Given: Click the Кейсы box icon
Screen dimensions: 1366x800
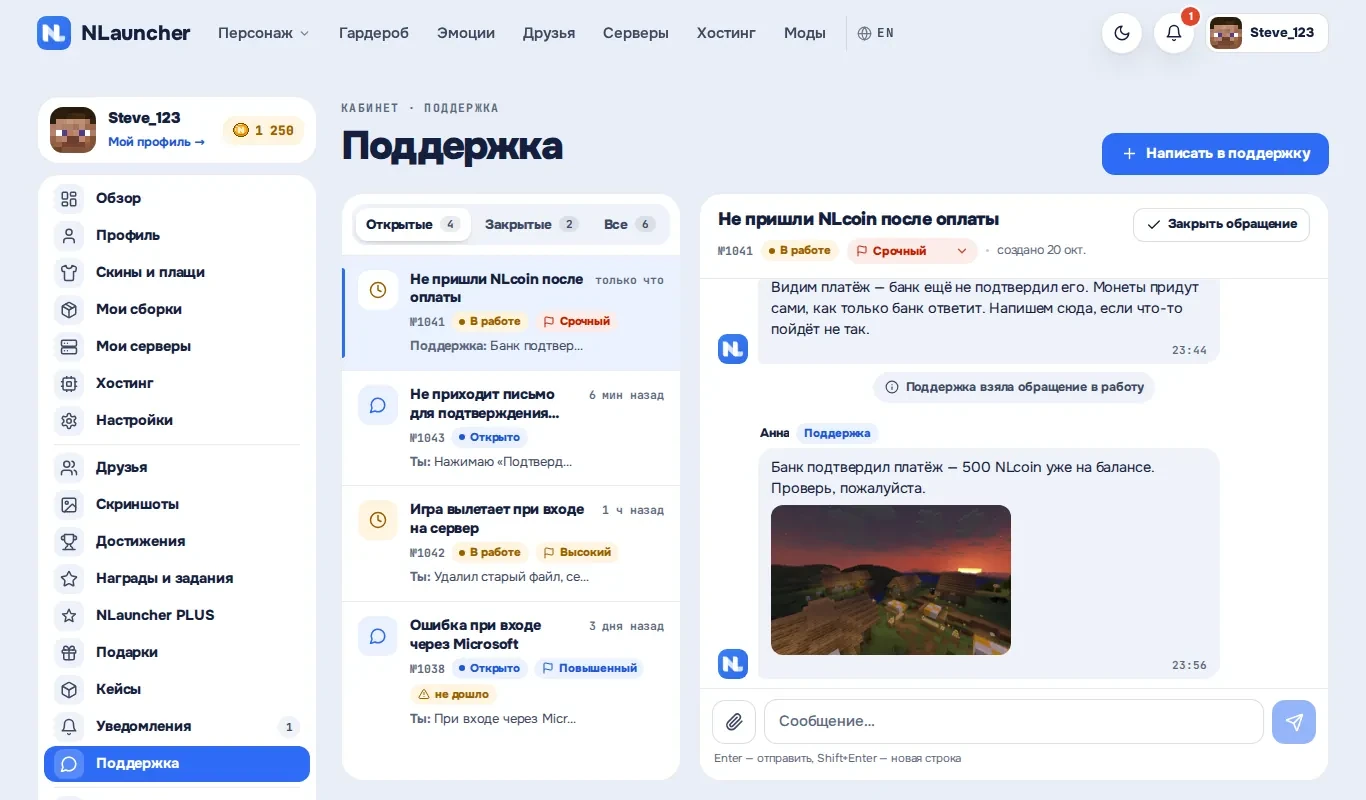Looking at the screenshot, I should pyautogui.click(x=69, y=689).
